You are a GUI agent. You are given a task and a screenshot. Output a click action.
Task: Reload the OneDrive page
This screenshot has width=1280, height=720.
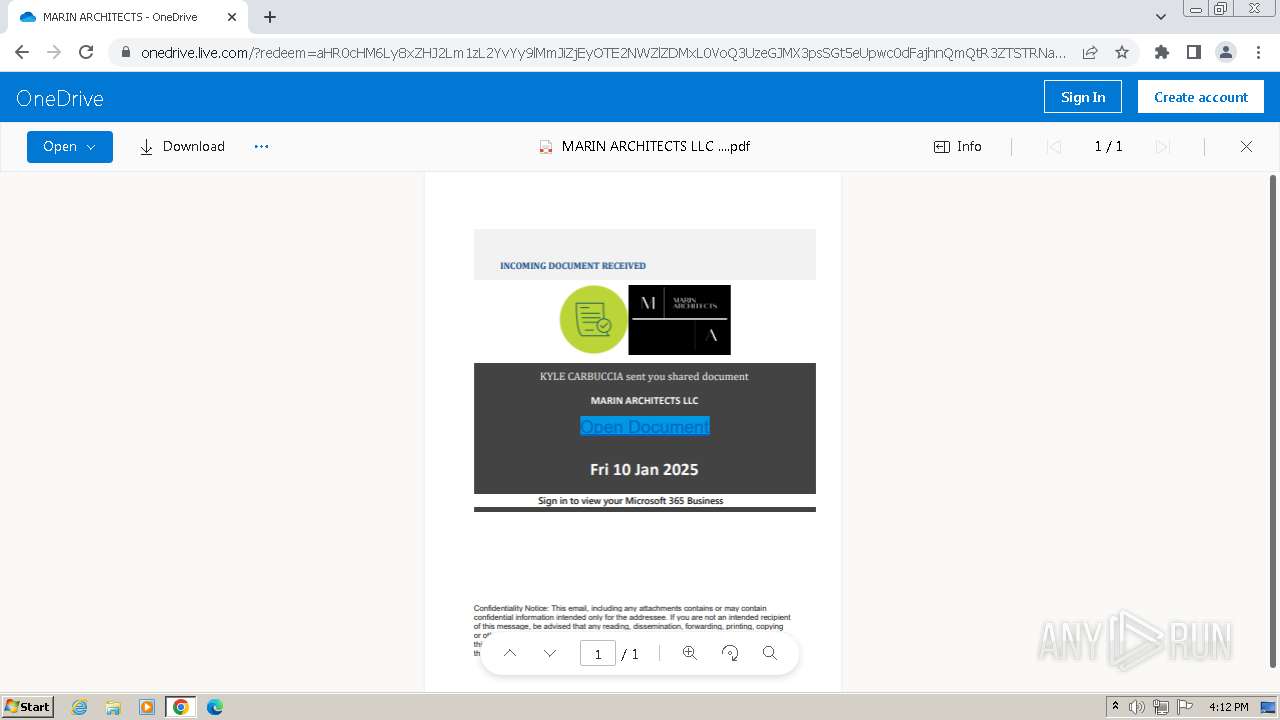tap(86, 52)
